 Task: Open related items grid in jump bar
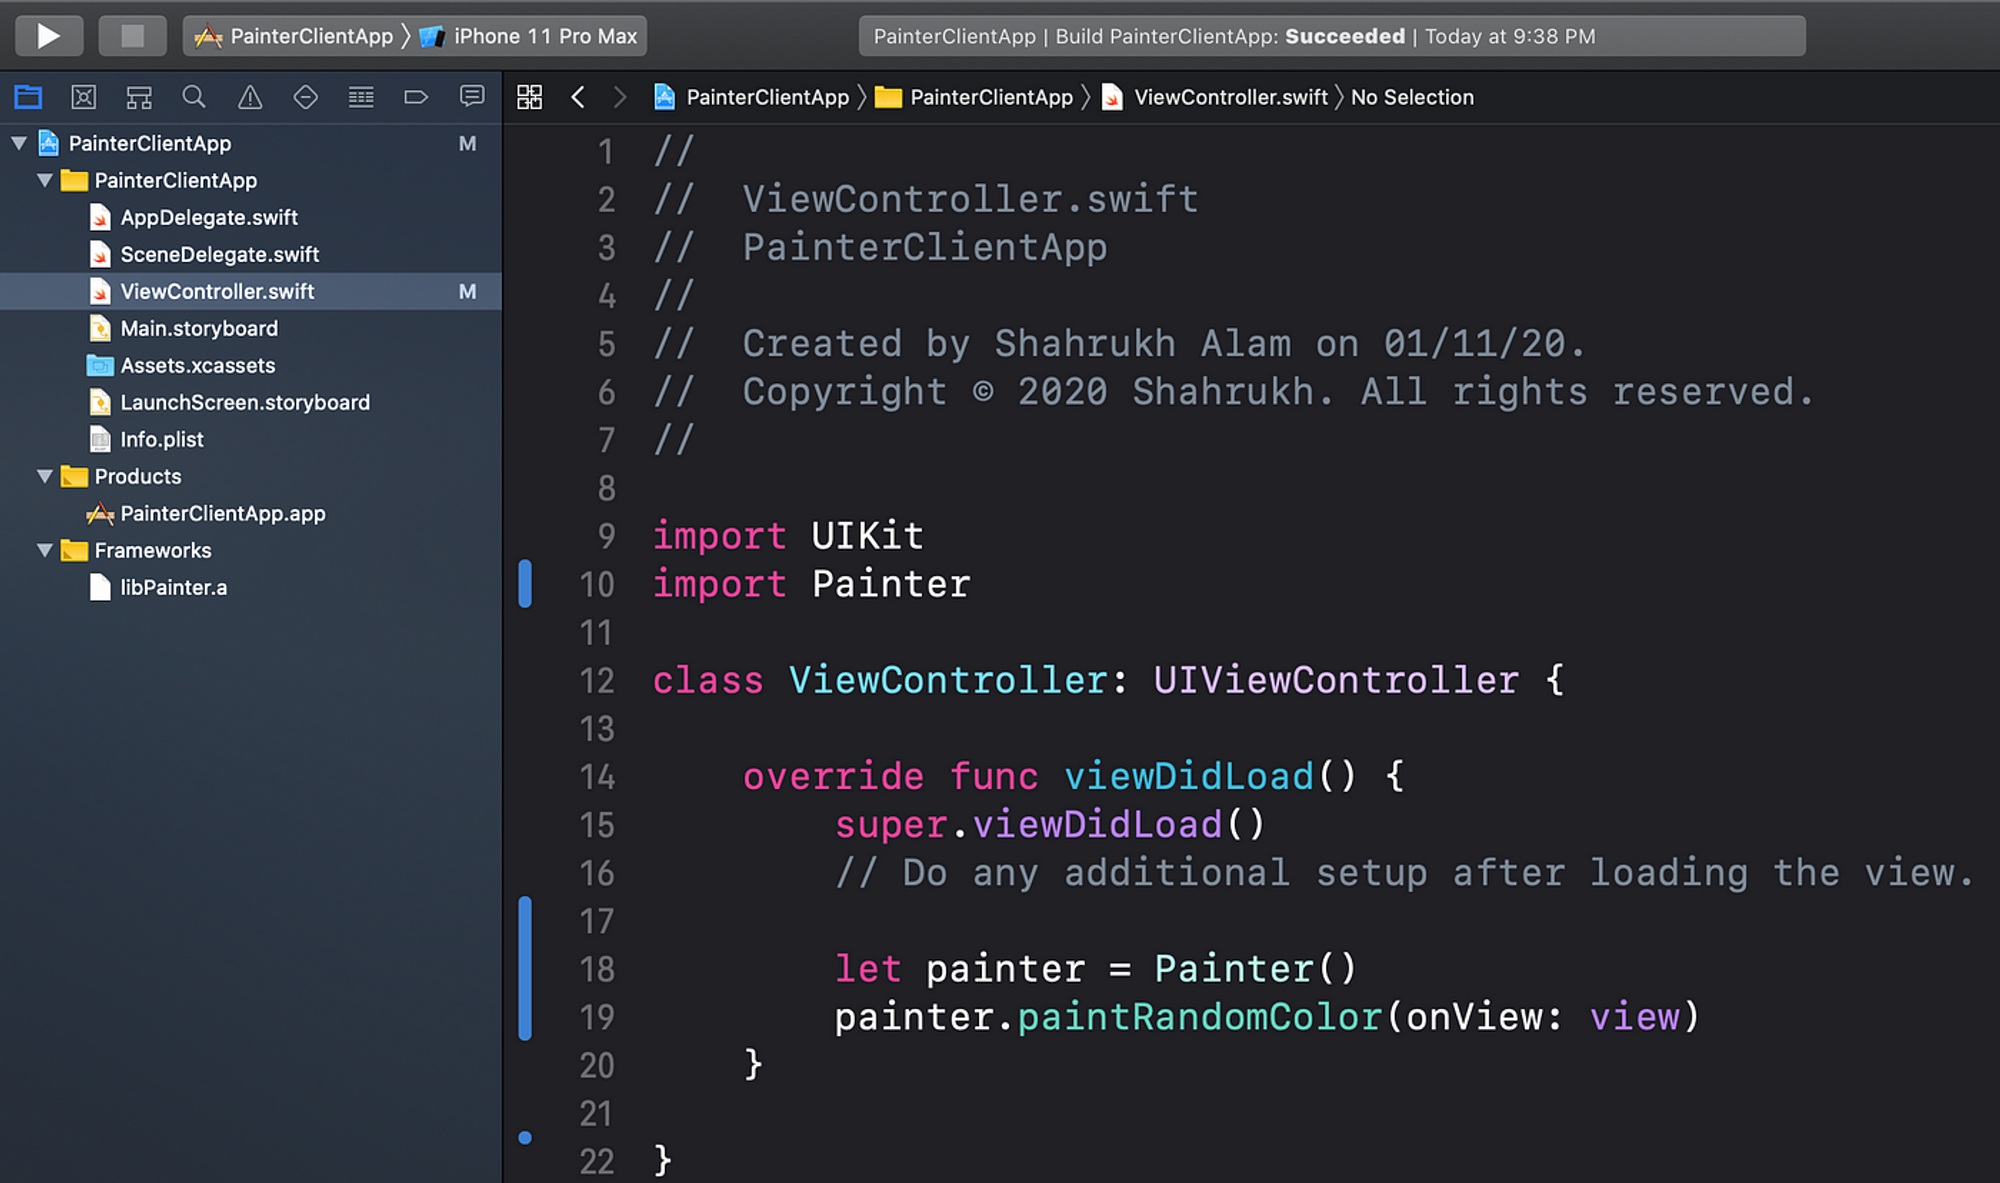click(x=530, y=96)
